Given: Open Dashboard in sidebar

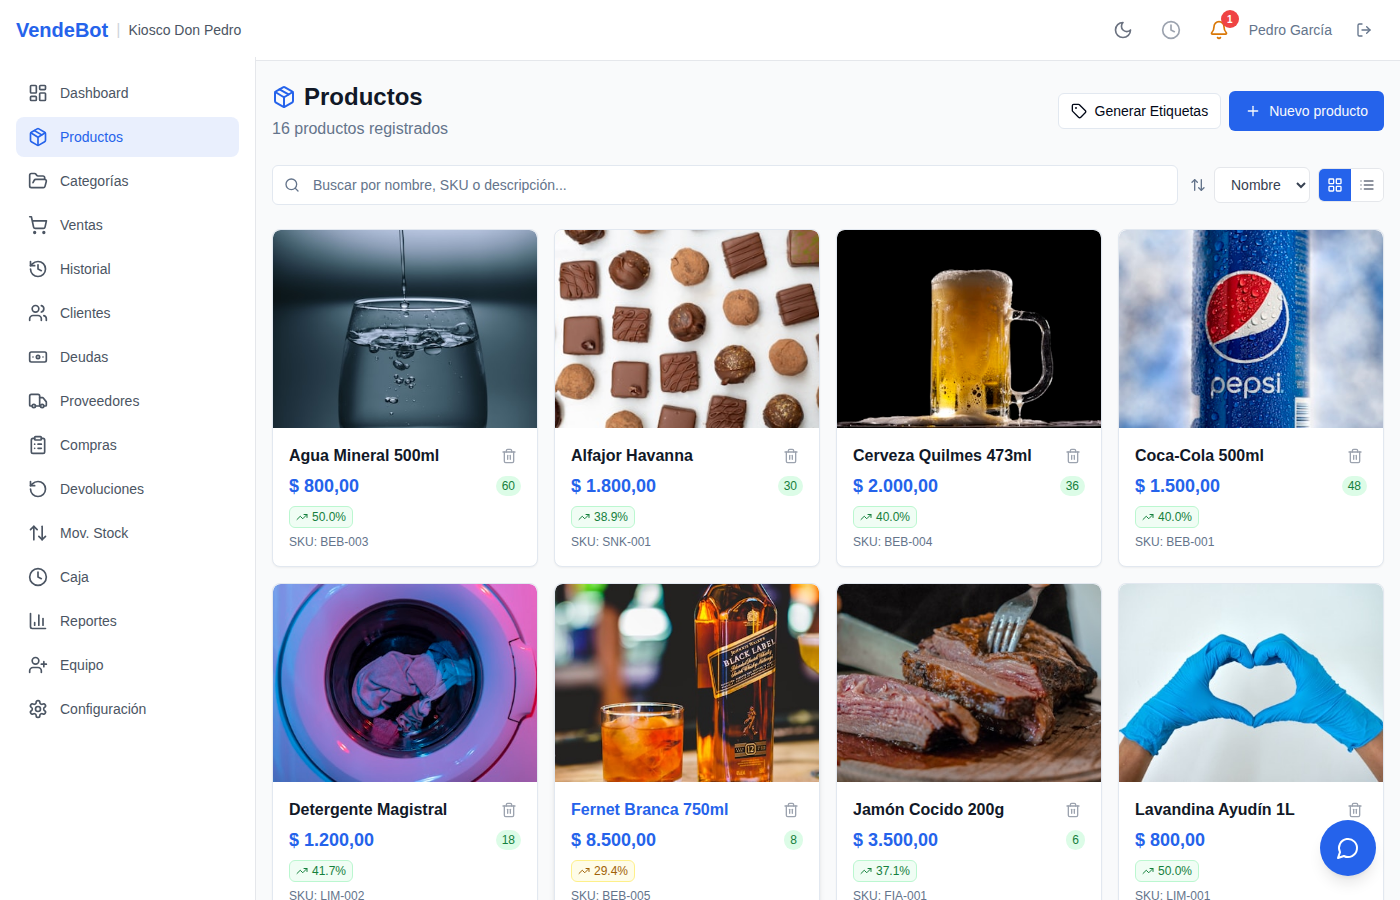Looking at the screenshot, I should [x=127, y=93].
